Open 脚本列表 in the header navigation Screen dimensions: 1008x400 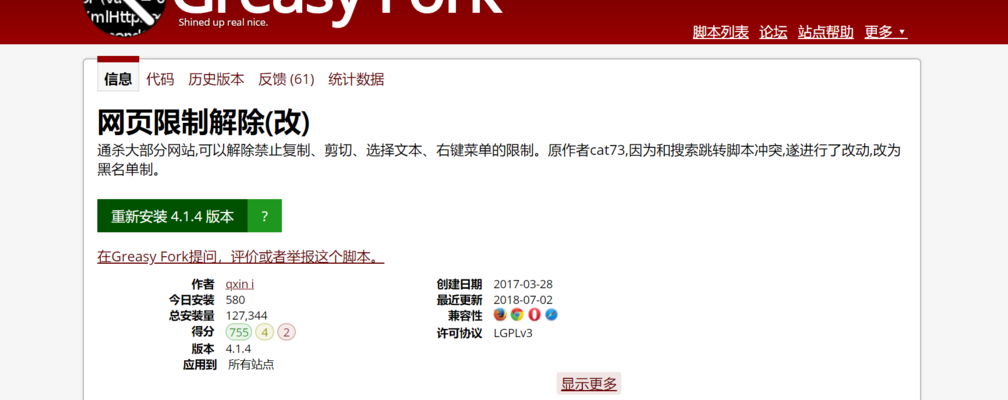[x=721, y=32]
